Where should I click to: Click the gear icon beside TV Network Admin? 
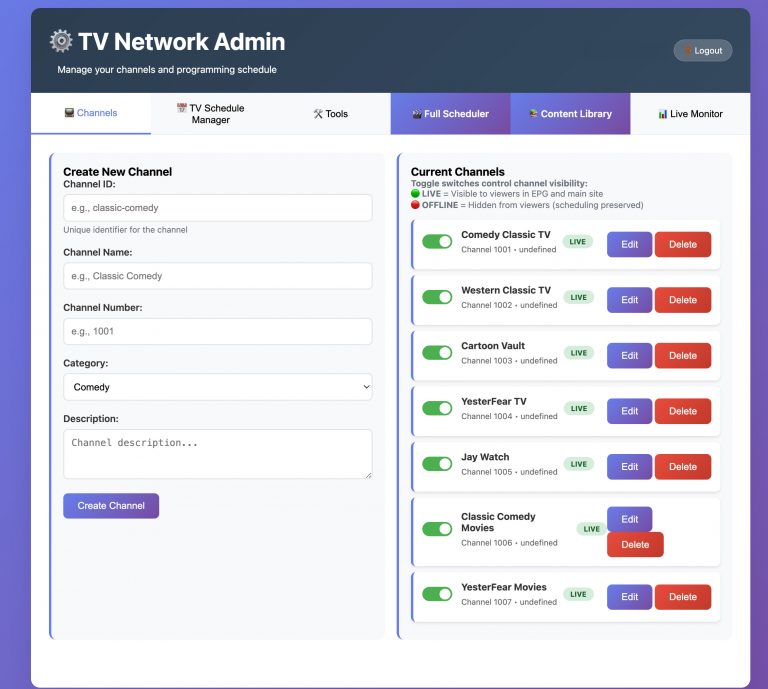[61, 41]
